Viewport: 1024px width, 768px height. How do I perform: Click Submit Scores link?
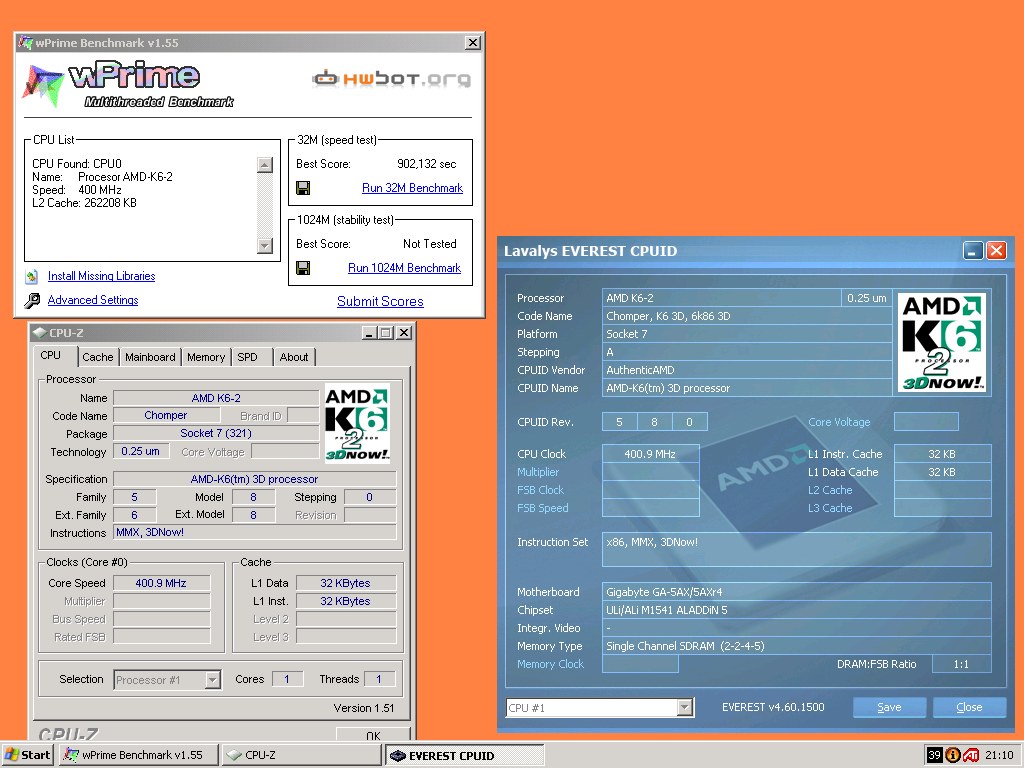click(380, 302)
